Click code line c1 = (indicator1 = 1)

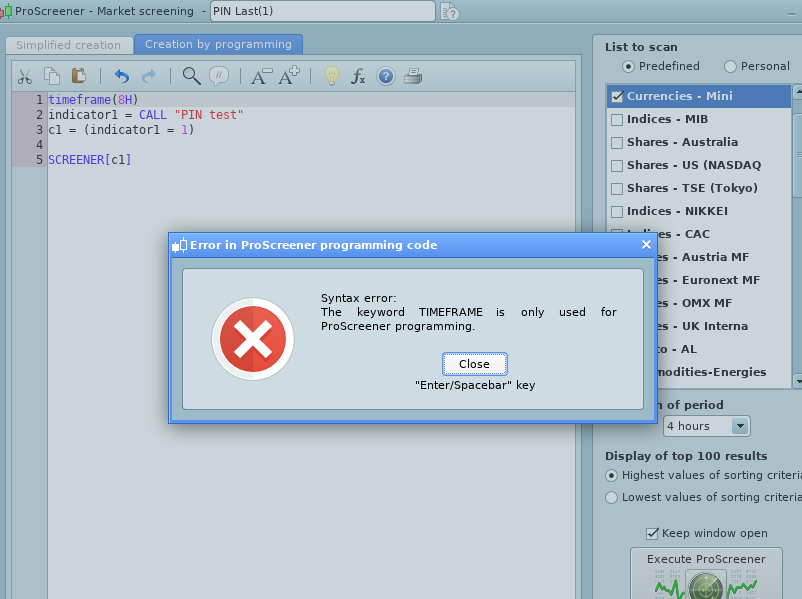(121, 130)
